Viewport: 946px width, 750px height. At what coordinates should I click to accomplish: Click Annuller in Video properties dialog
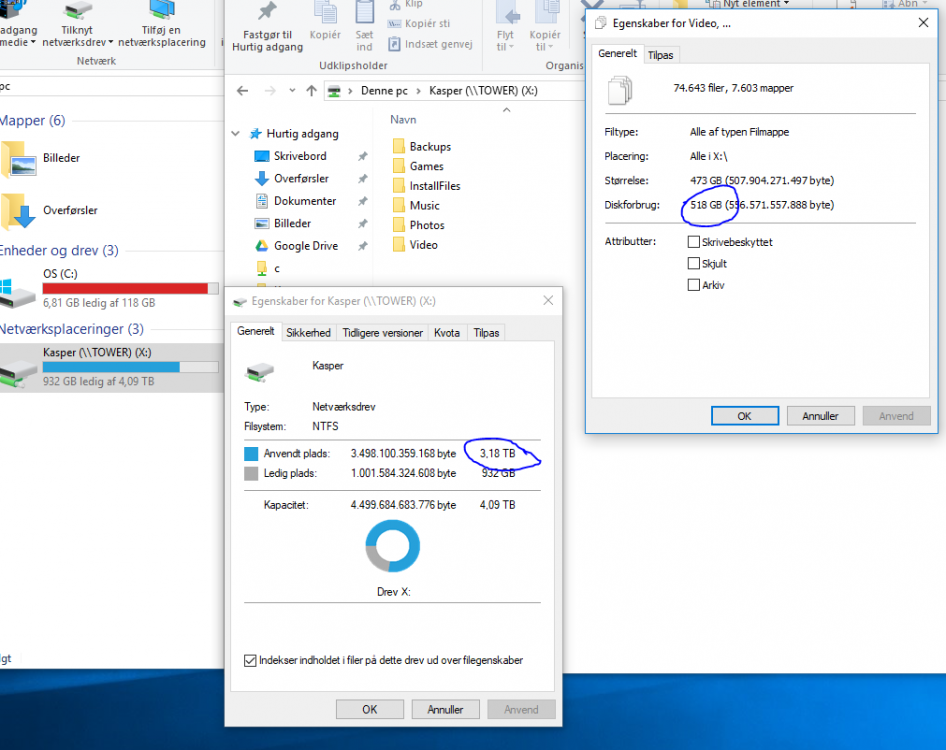point(821,416)
